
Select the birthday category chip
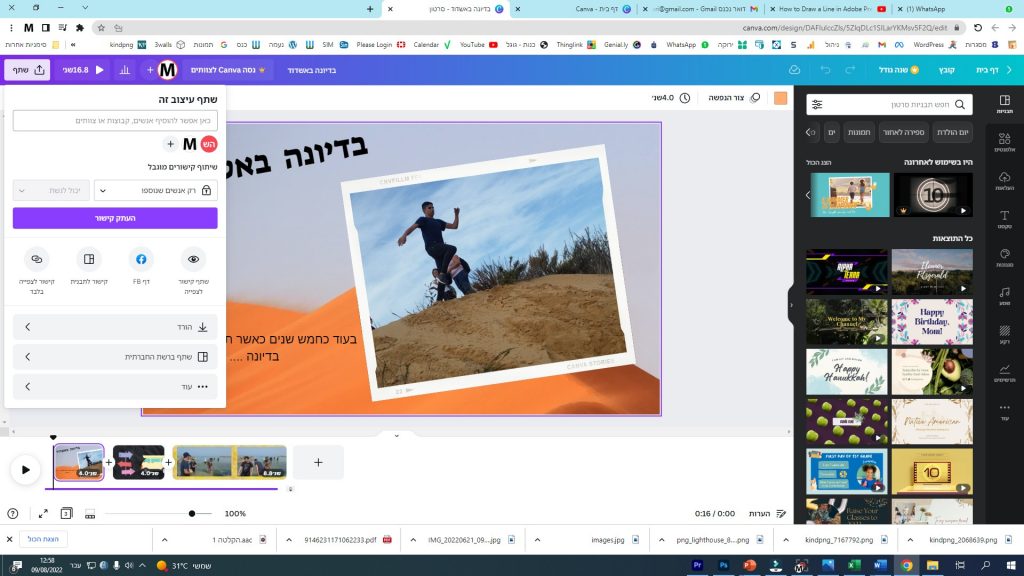953,132
